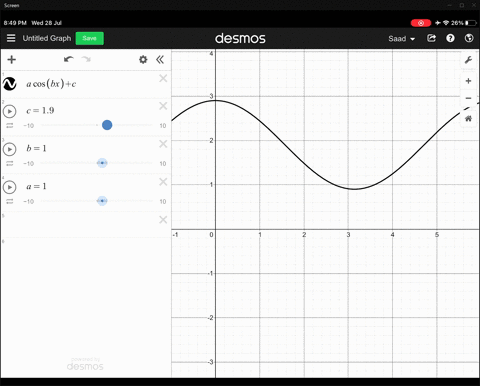Click the share graph icon
This screenshot has height=386, width=480.
(431, 38)
